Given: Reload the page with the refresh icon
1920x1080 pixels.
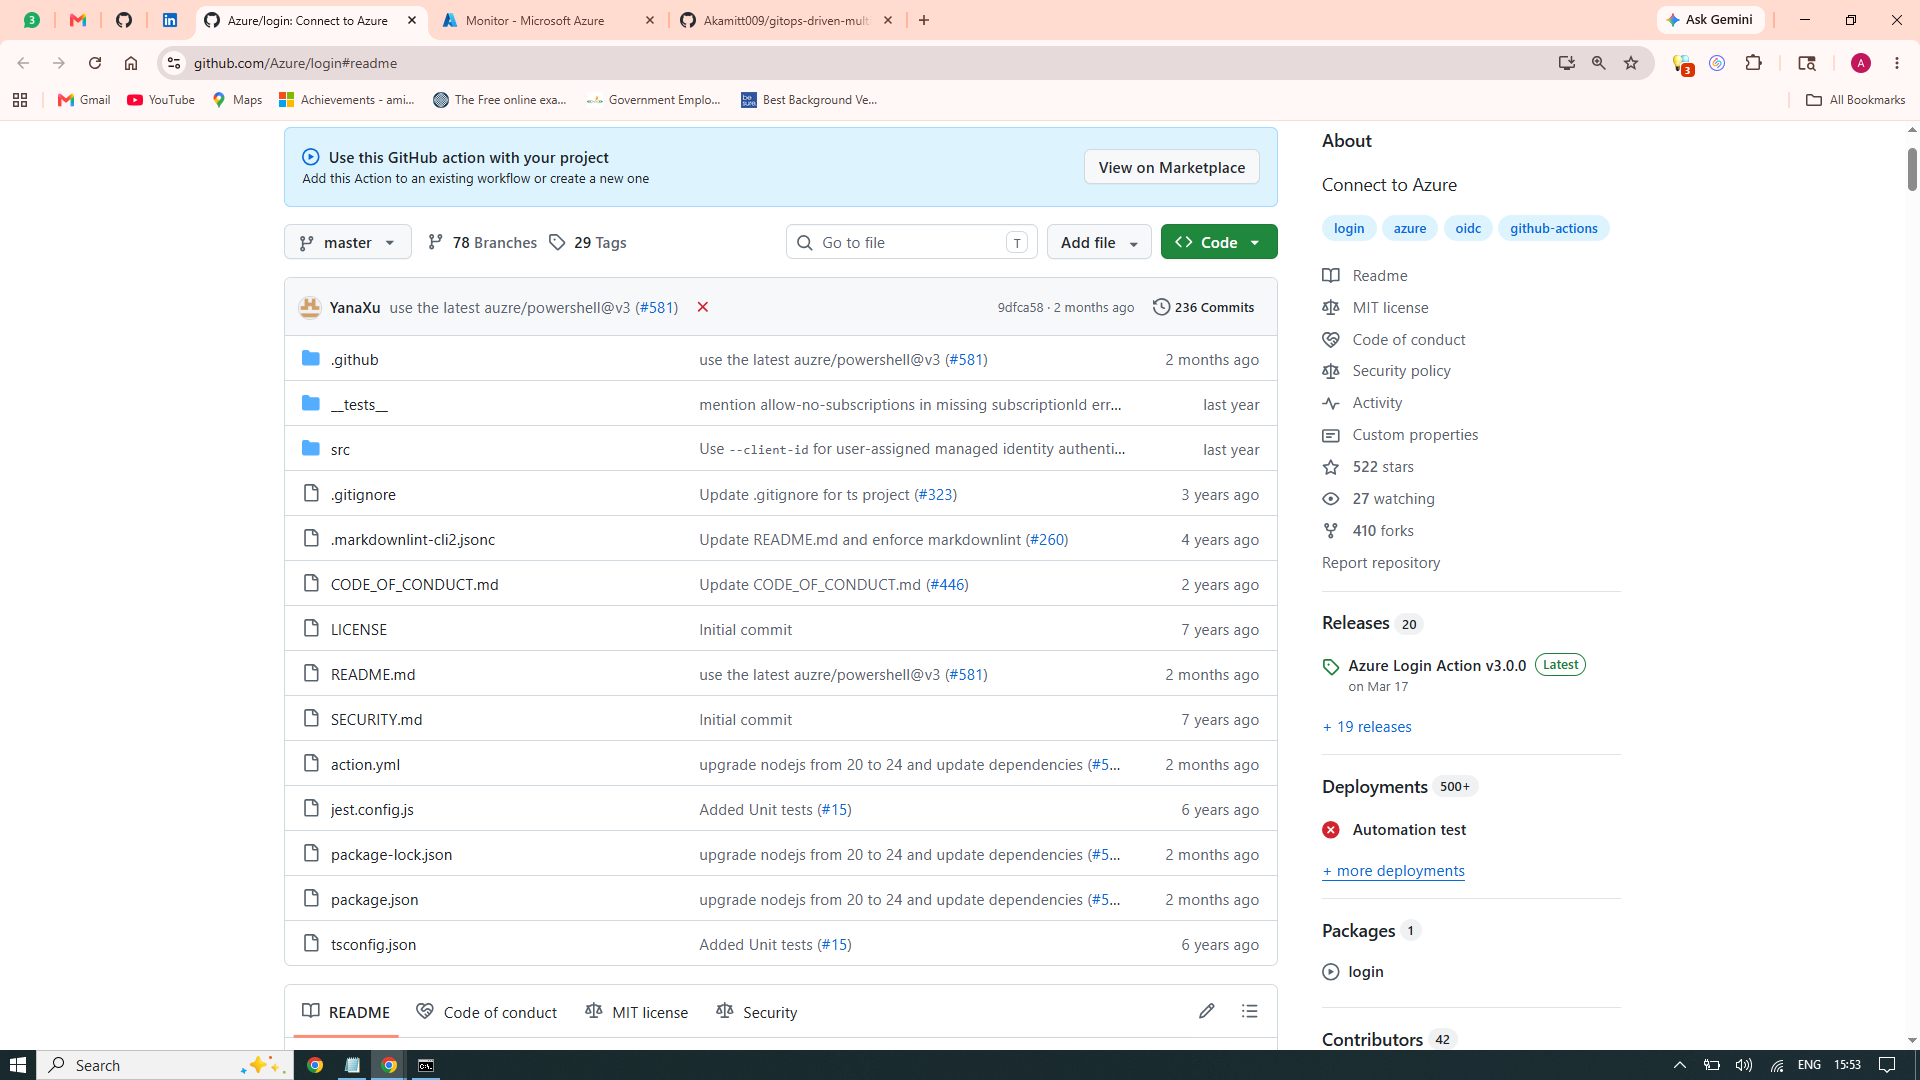Looking at the screenshot, I should [x=95, y=63].
